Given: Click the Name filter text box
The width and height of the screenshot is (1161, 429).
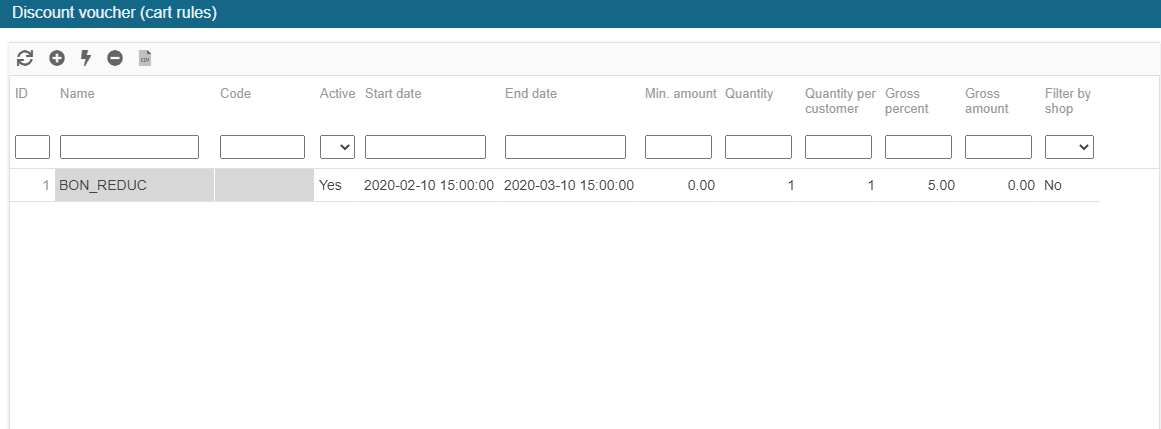Looking at the screenshot, I should tap(129, 147).
